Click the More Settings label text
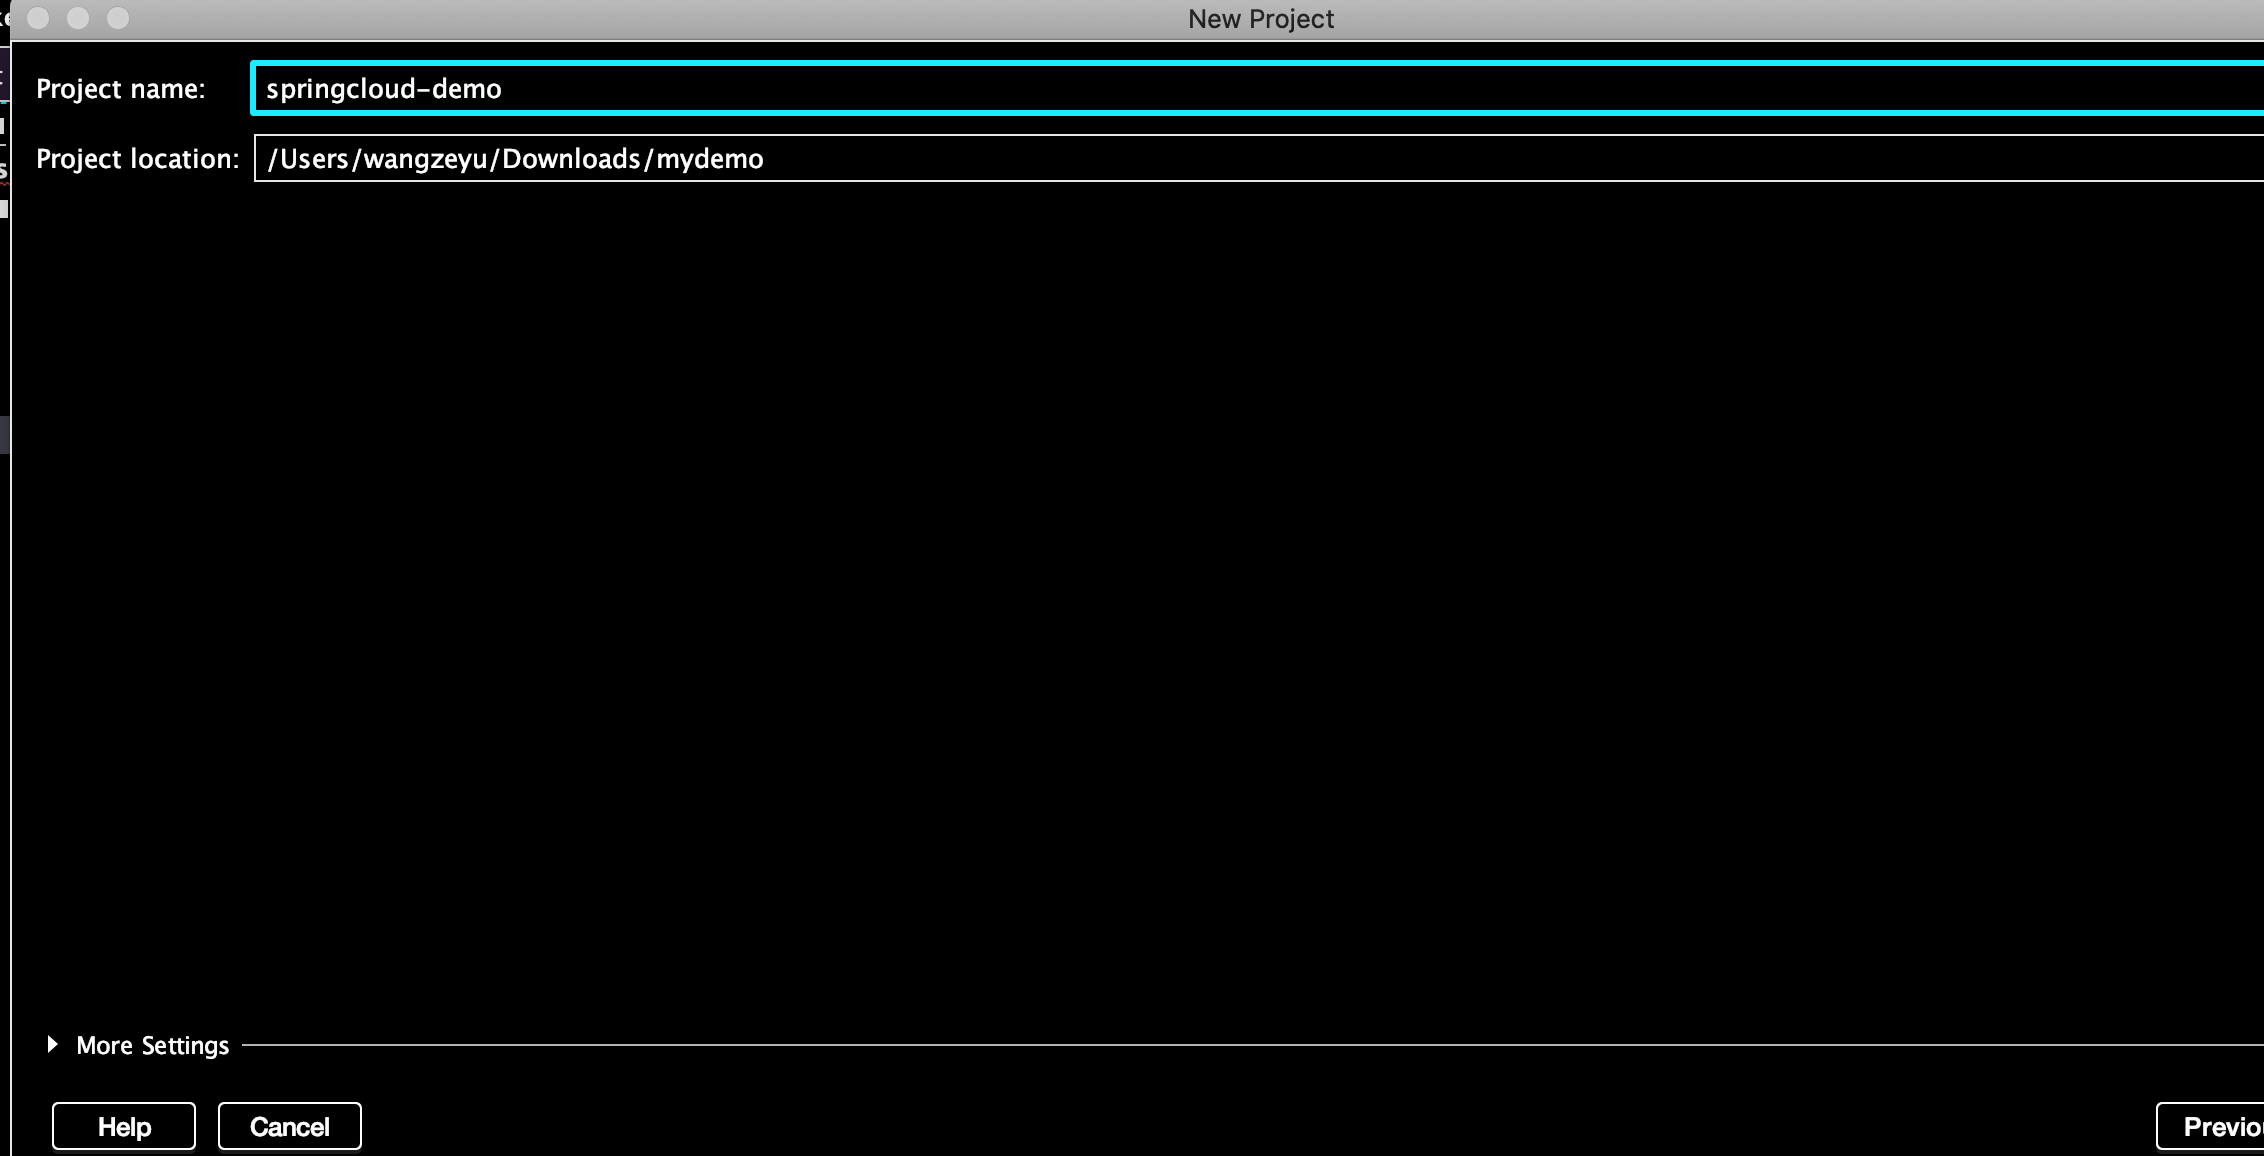 (152, 1045)
